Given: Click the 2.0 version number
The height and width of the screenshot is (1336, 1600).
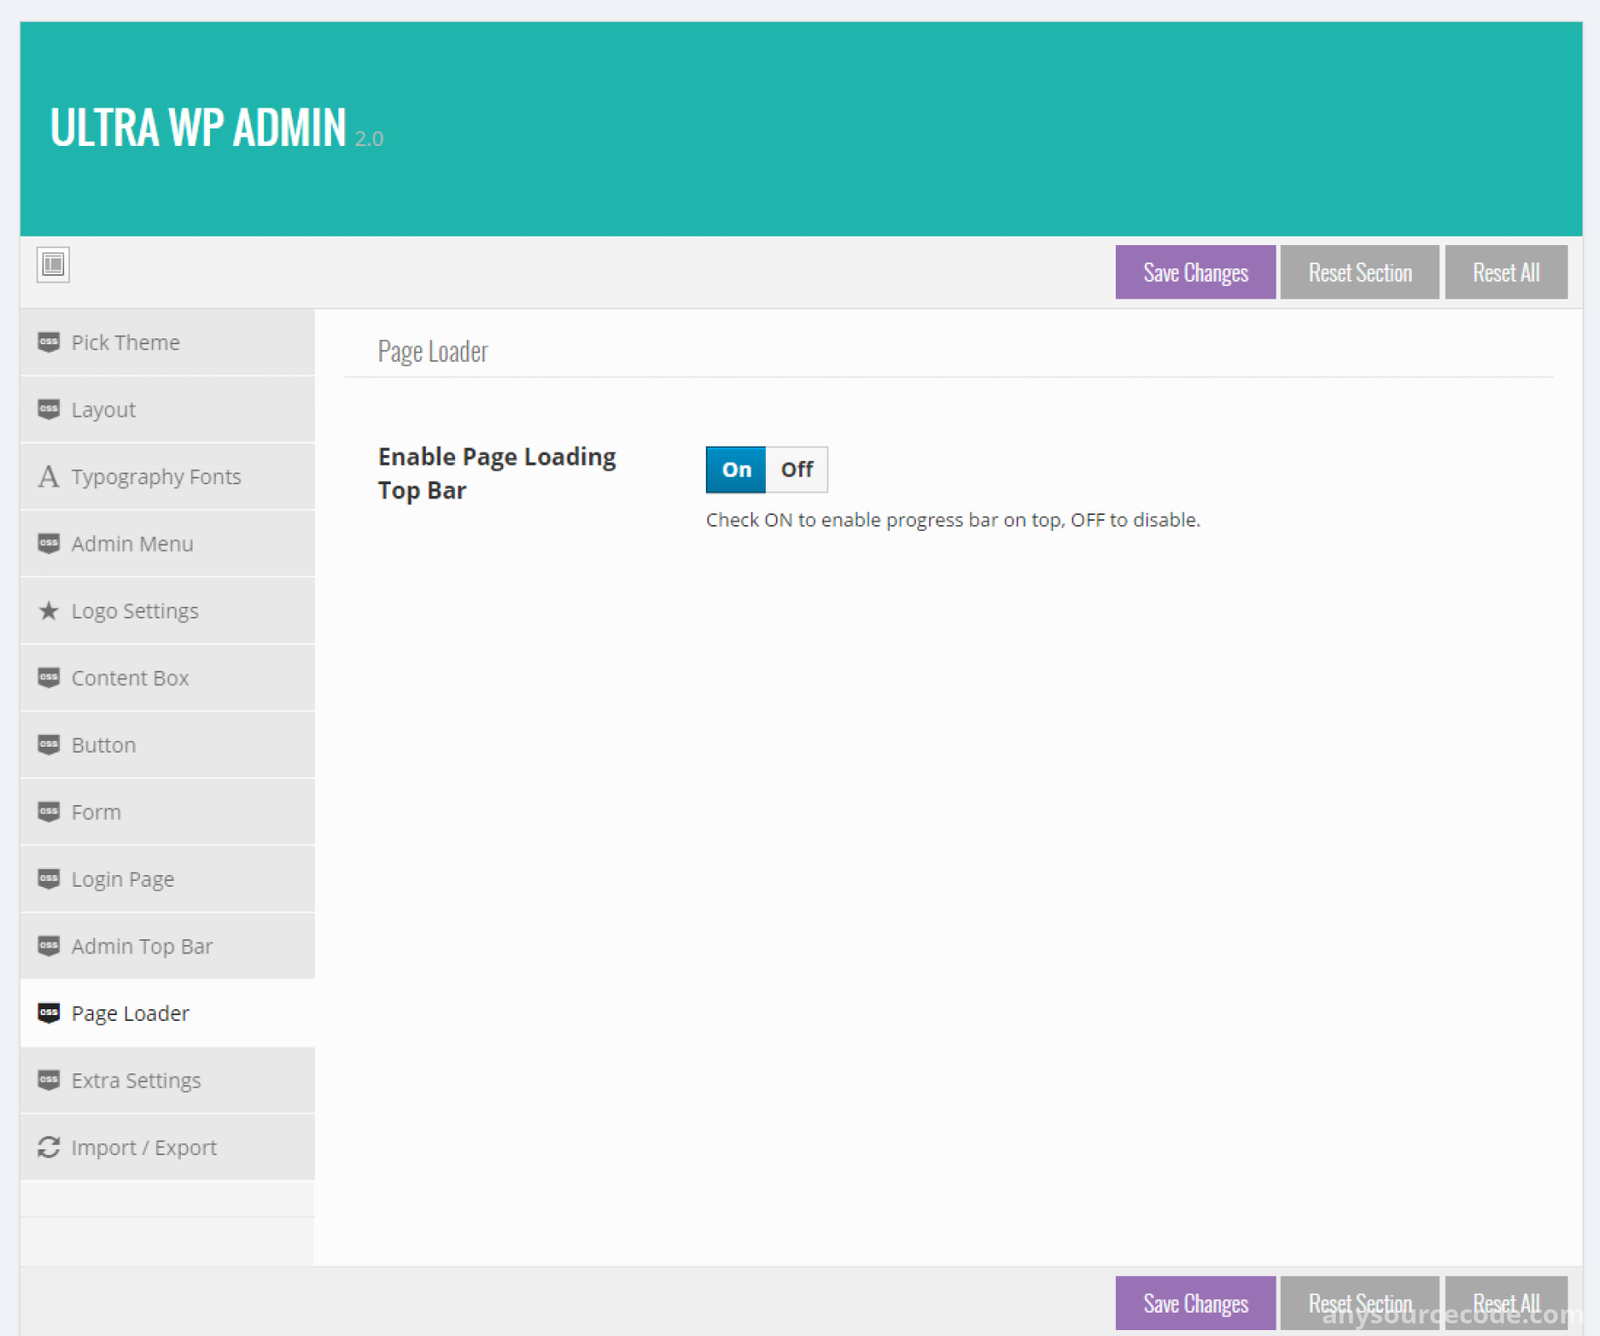Looking at the screenshot, I should tap(369, 139).
